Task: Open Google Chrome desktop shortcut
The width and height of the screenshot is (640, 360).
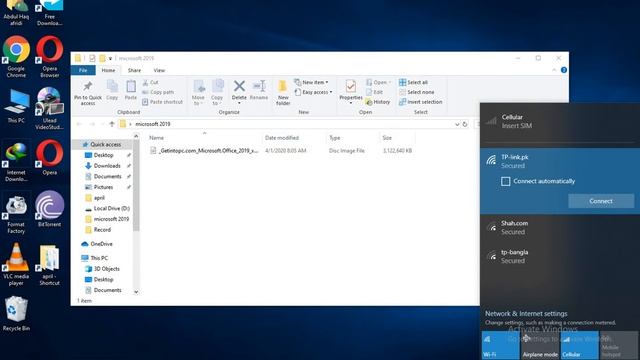Action: [x=16, y=57]
